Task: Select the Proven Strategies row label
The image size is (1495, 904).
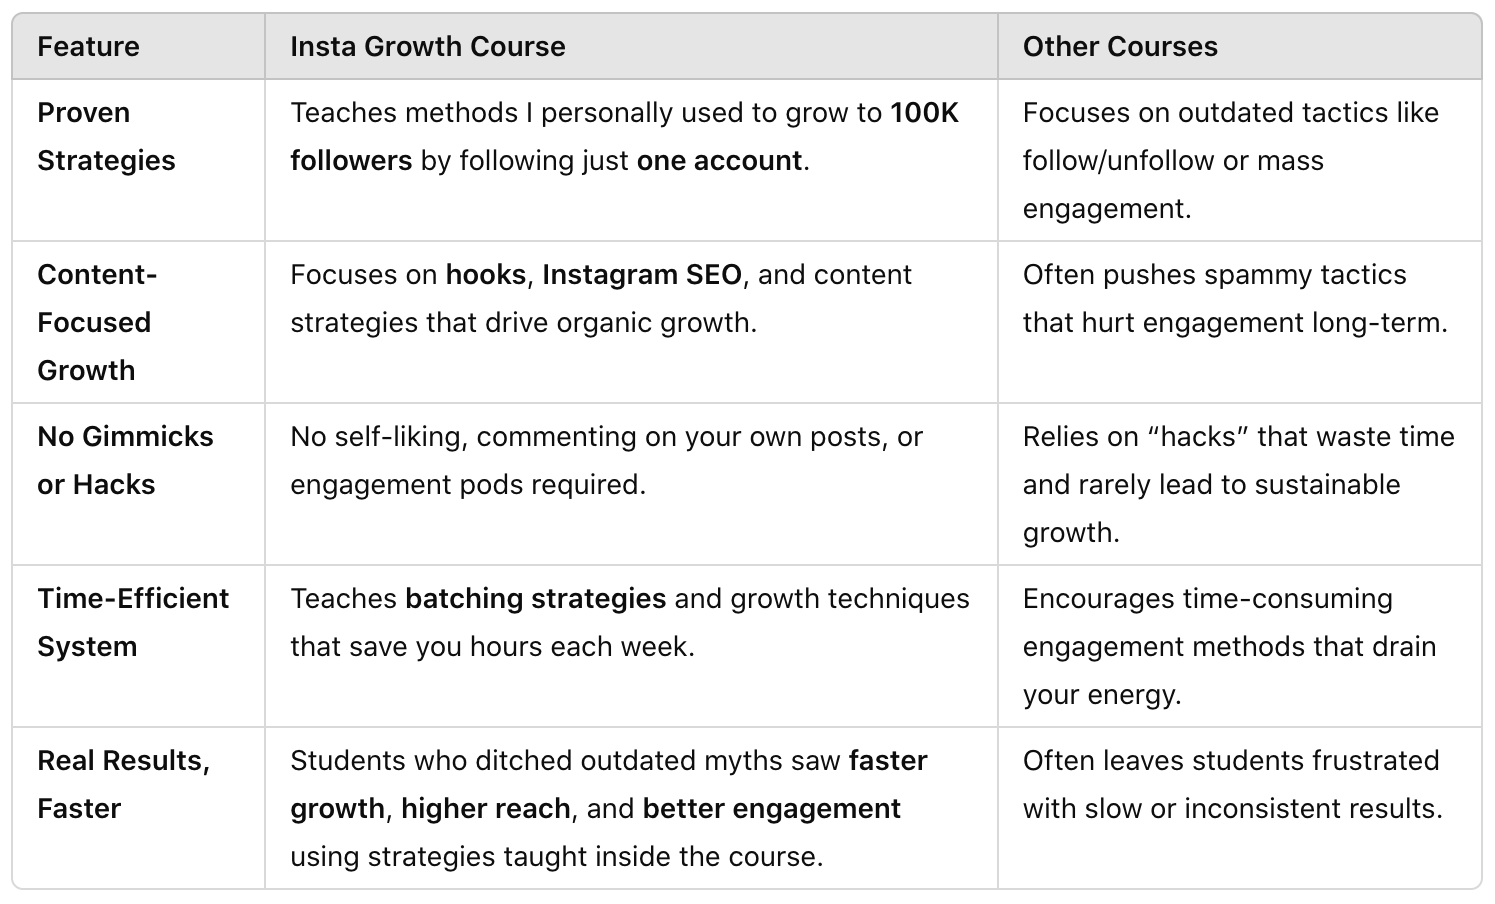Action: (x=106, y=136)
